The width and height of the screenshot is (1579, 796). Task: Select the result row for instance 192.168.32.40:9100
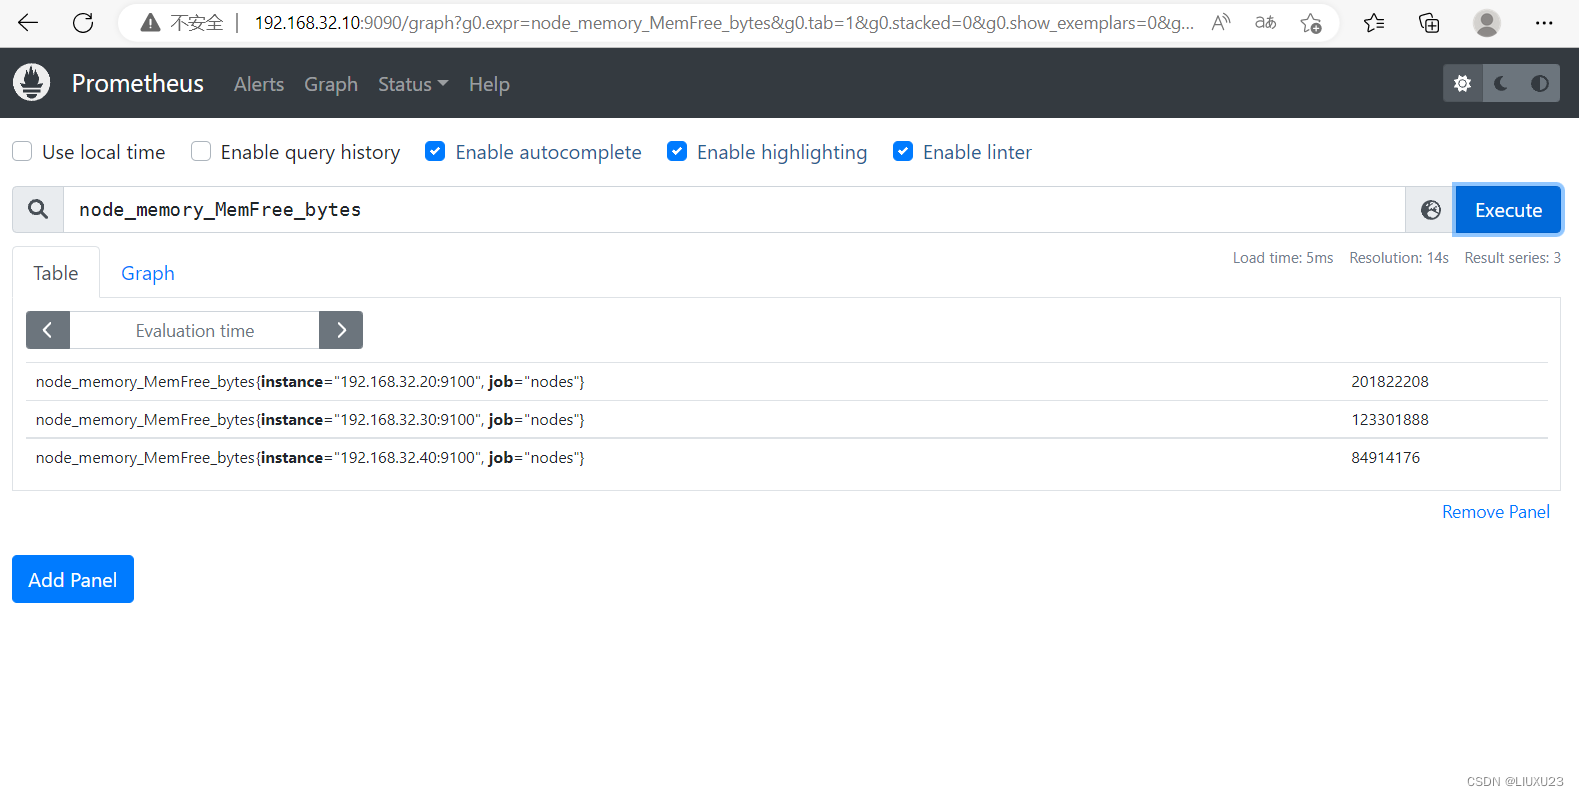coord(787,458)
